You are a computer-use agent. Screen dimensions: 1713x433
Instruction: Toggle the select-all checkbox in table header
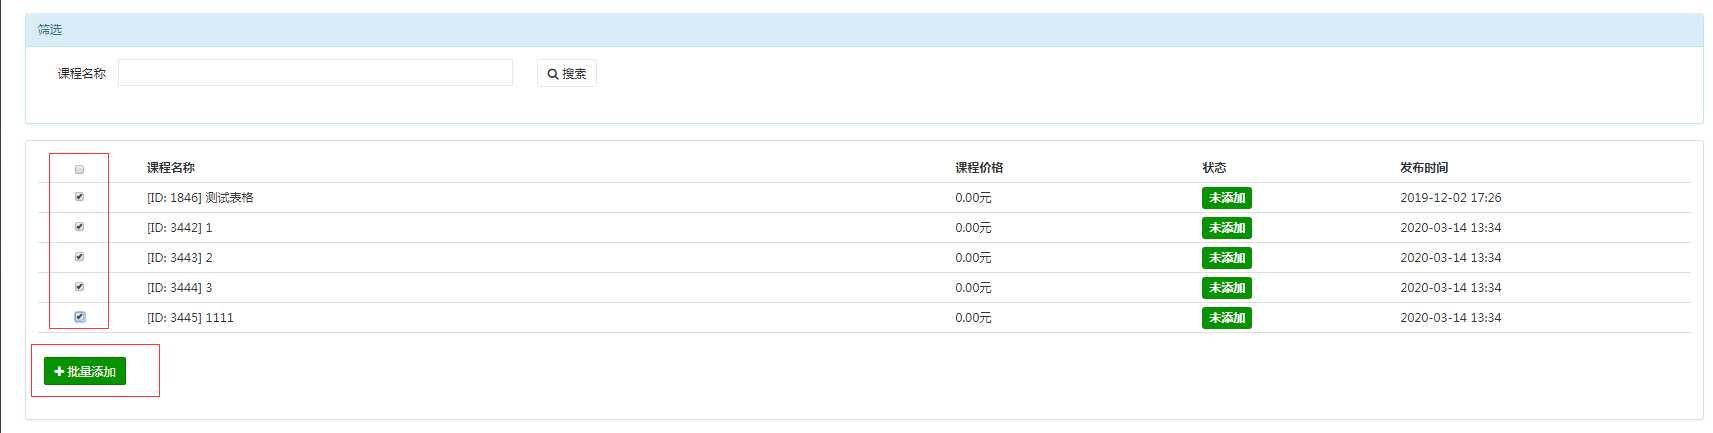[x=79, y=169]
